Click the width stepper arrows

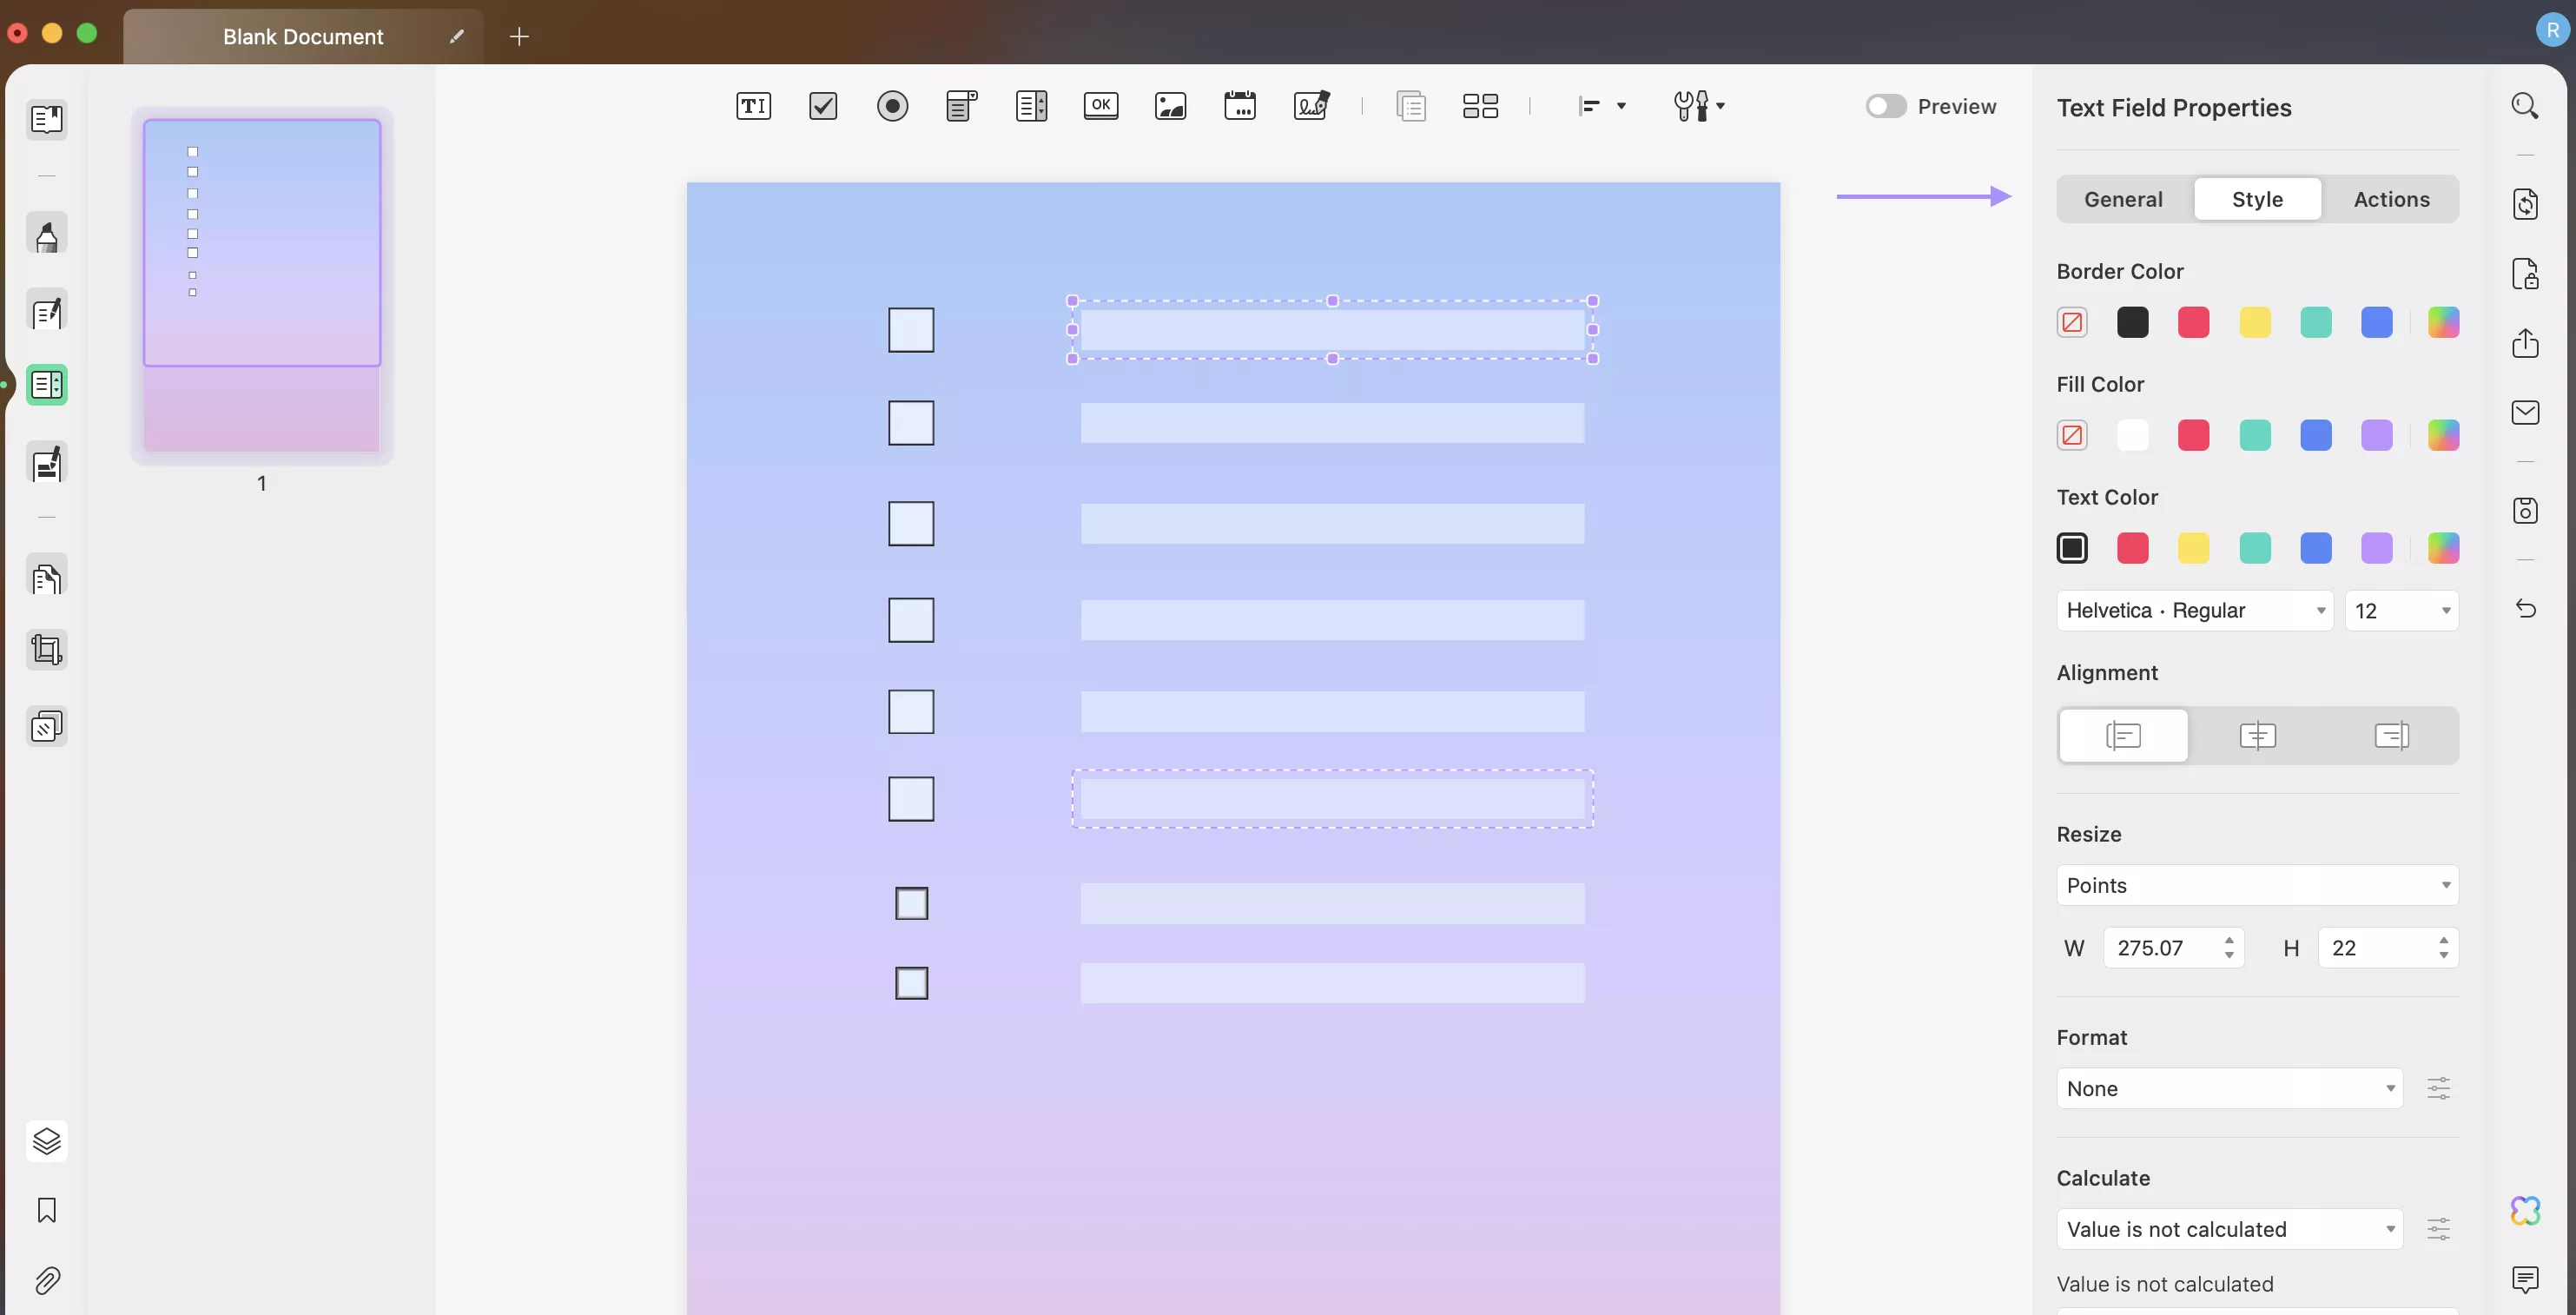coord(2229,948)
